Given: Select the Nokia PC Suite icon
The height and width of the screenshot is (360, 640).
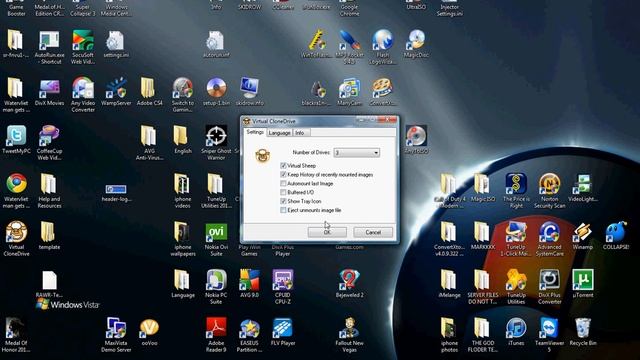Looking at the screenshot, I should [x=216, y=287].
